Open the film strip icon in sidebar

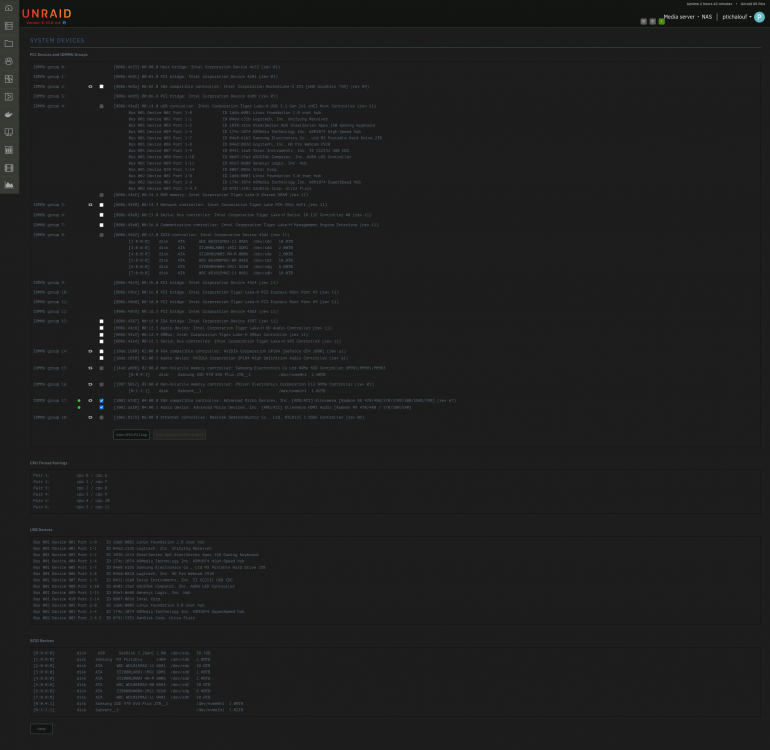coord(9,168)
